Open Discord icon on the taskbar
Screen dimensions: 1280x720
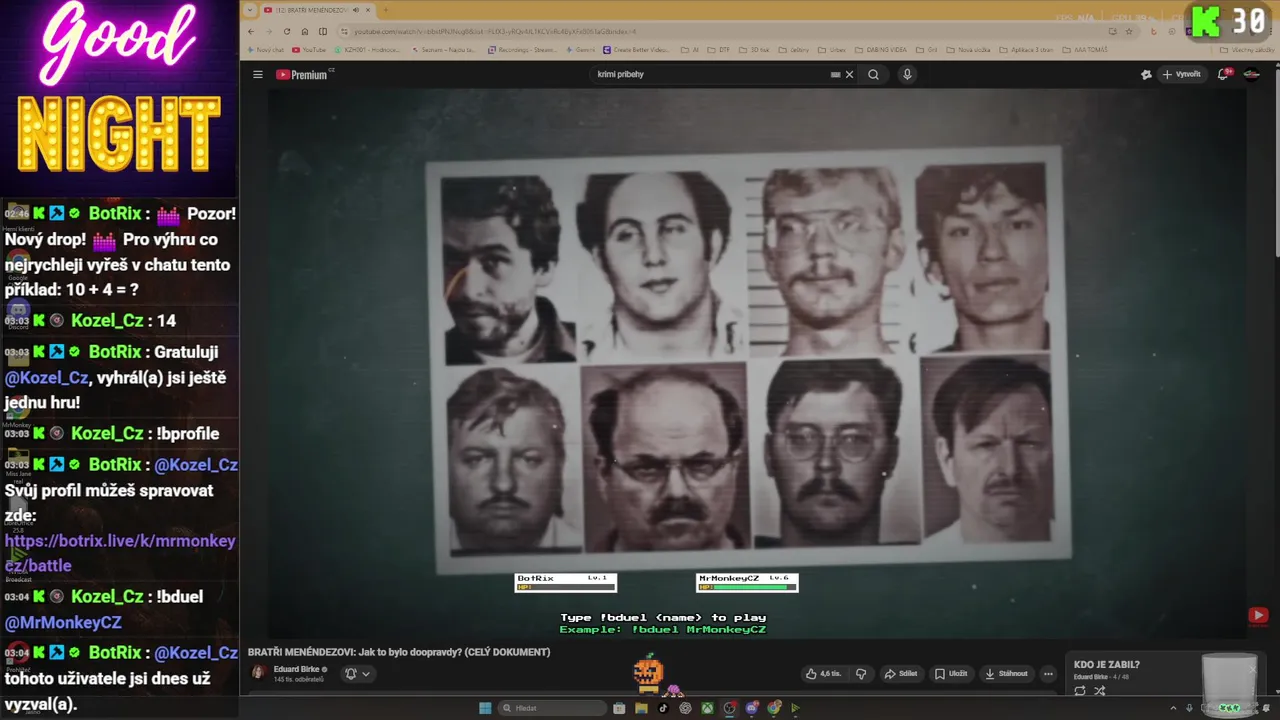tap(752, 708)
